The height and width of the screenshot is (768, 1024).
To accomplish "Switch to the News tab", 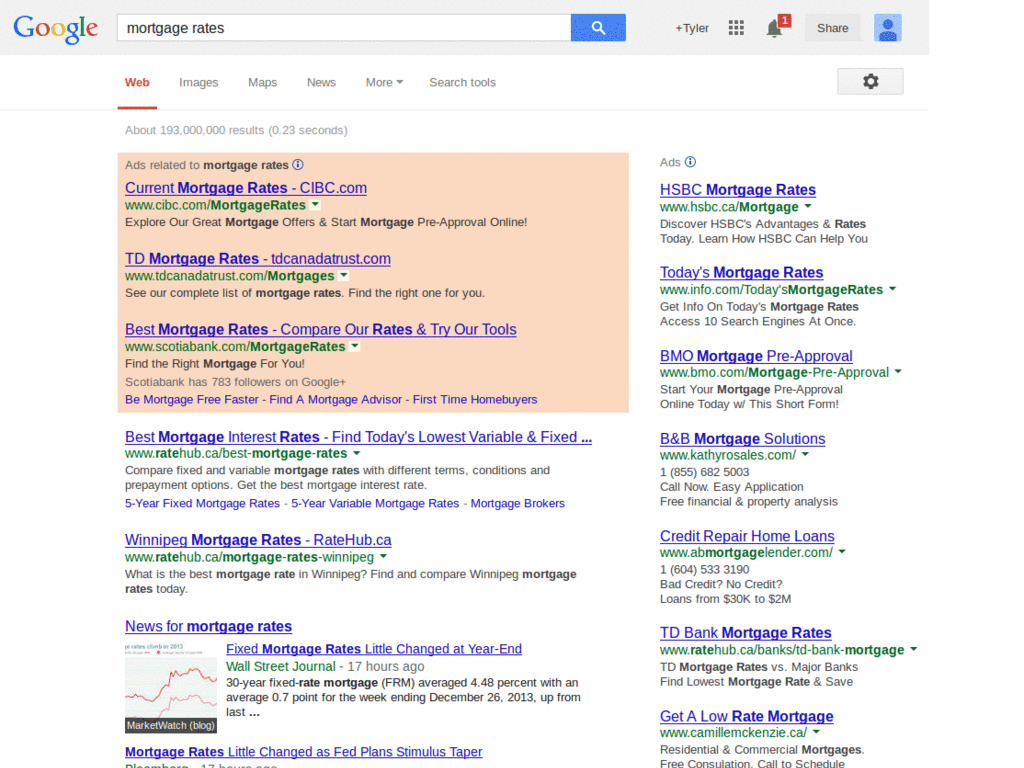I will coord(321,82).
